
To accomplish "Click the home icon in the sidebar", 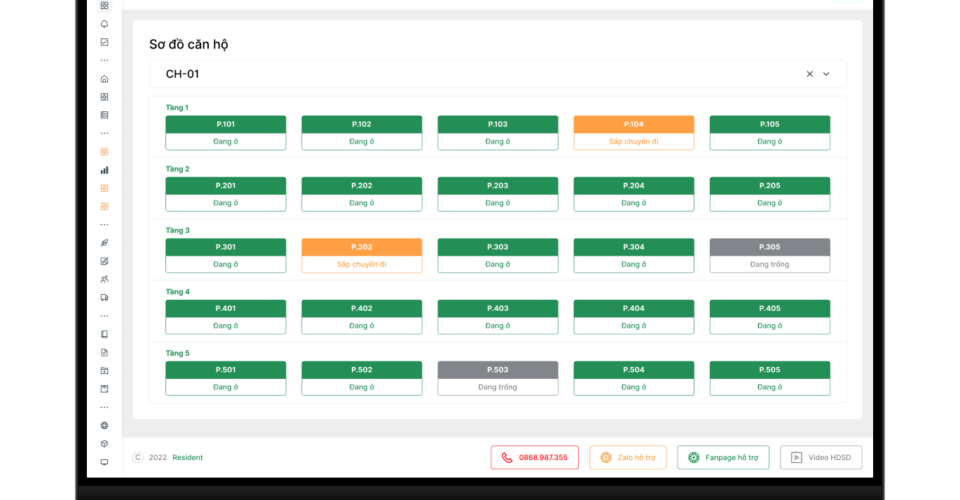I will (x=104, y=79).
